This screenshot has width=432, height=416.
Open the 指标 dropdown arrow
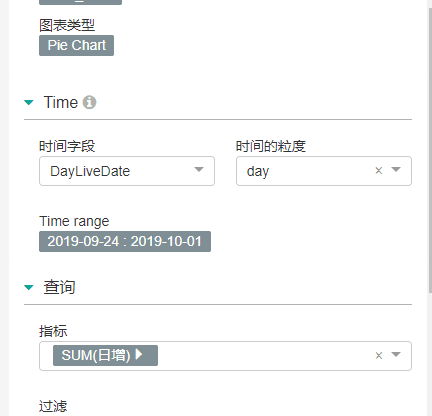click(396, 354)
